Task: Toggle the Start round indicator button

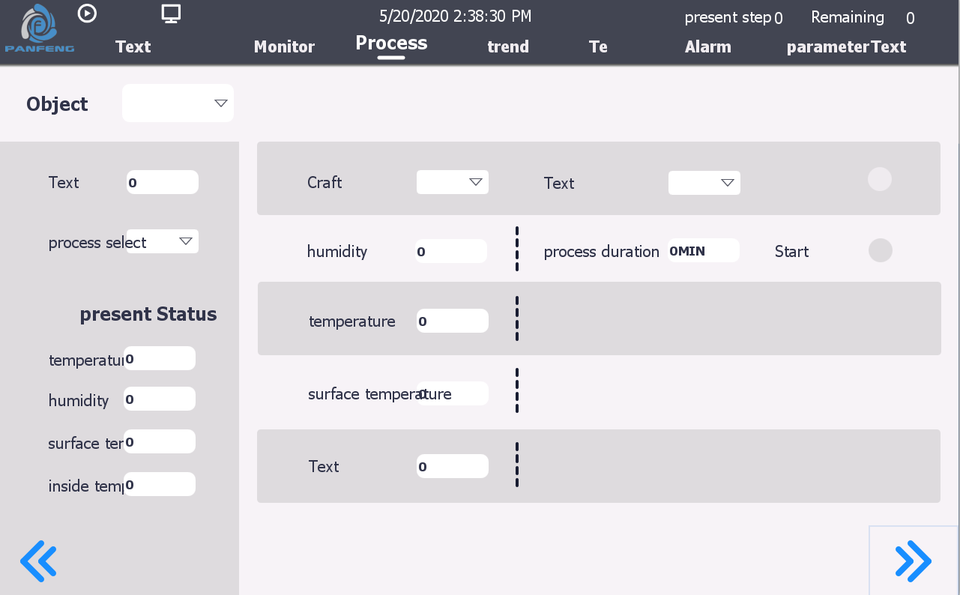Action: tap(880, 250)
